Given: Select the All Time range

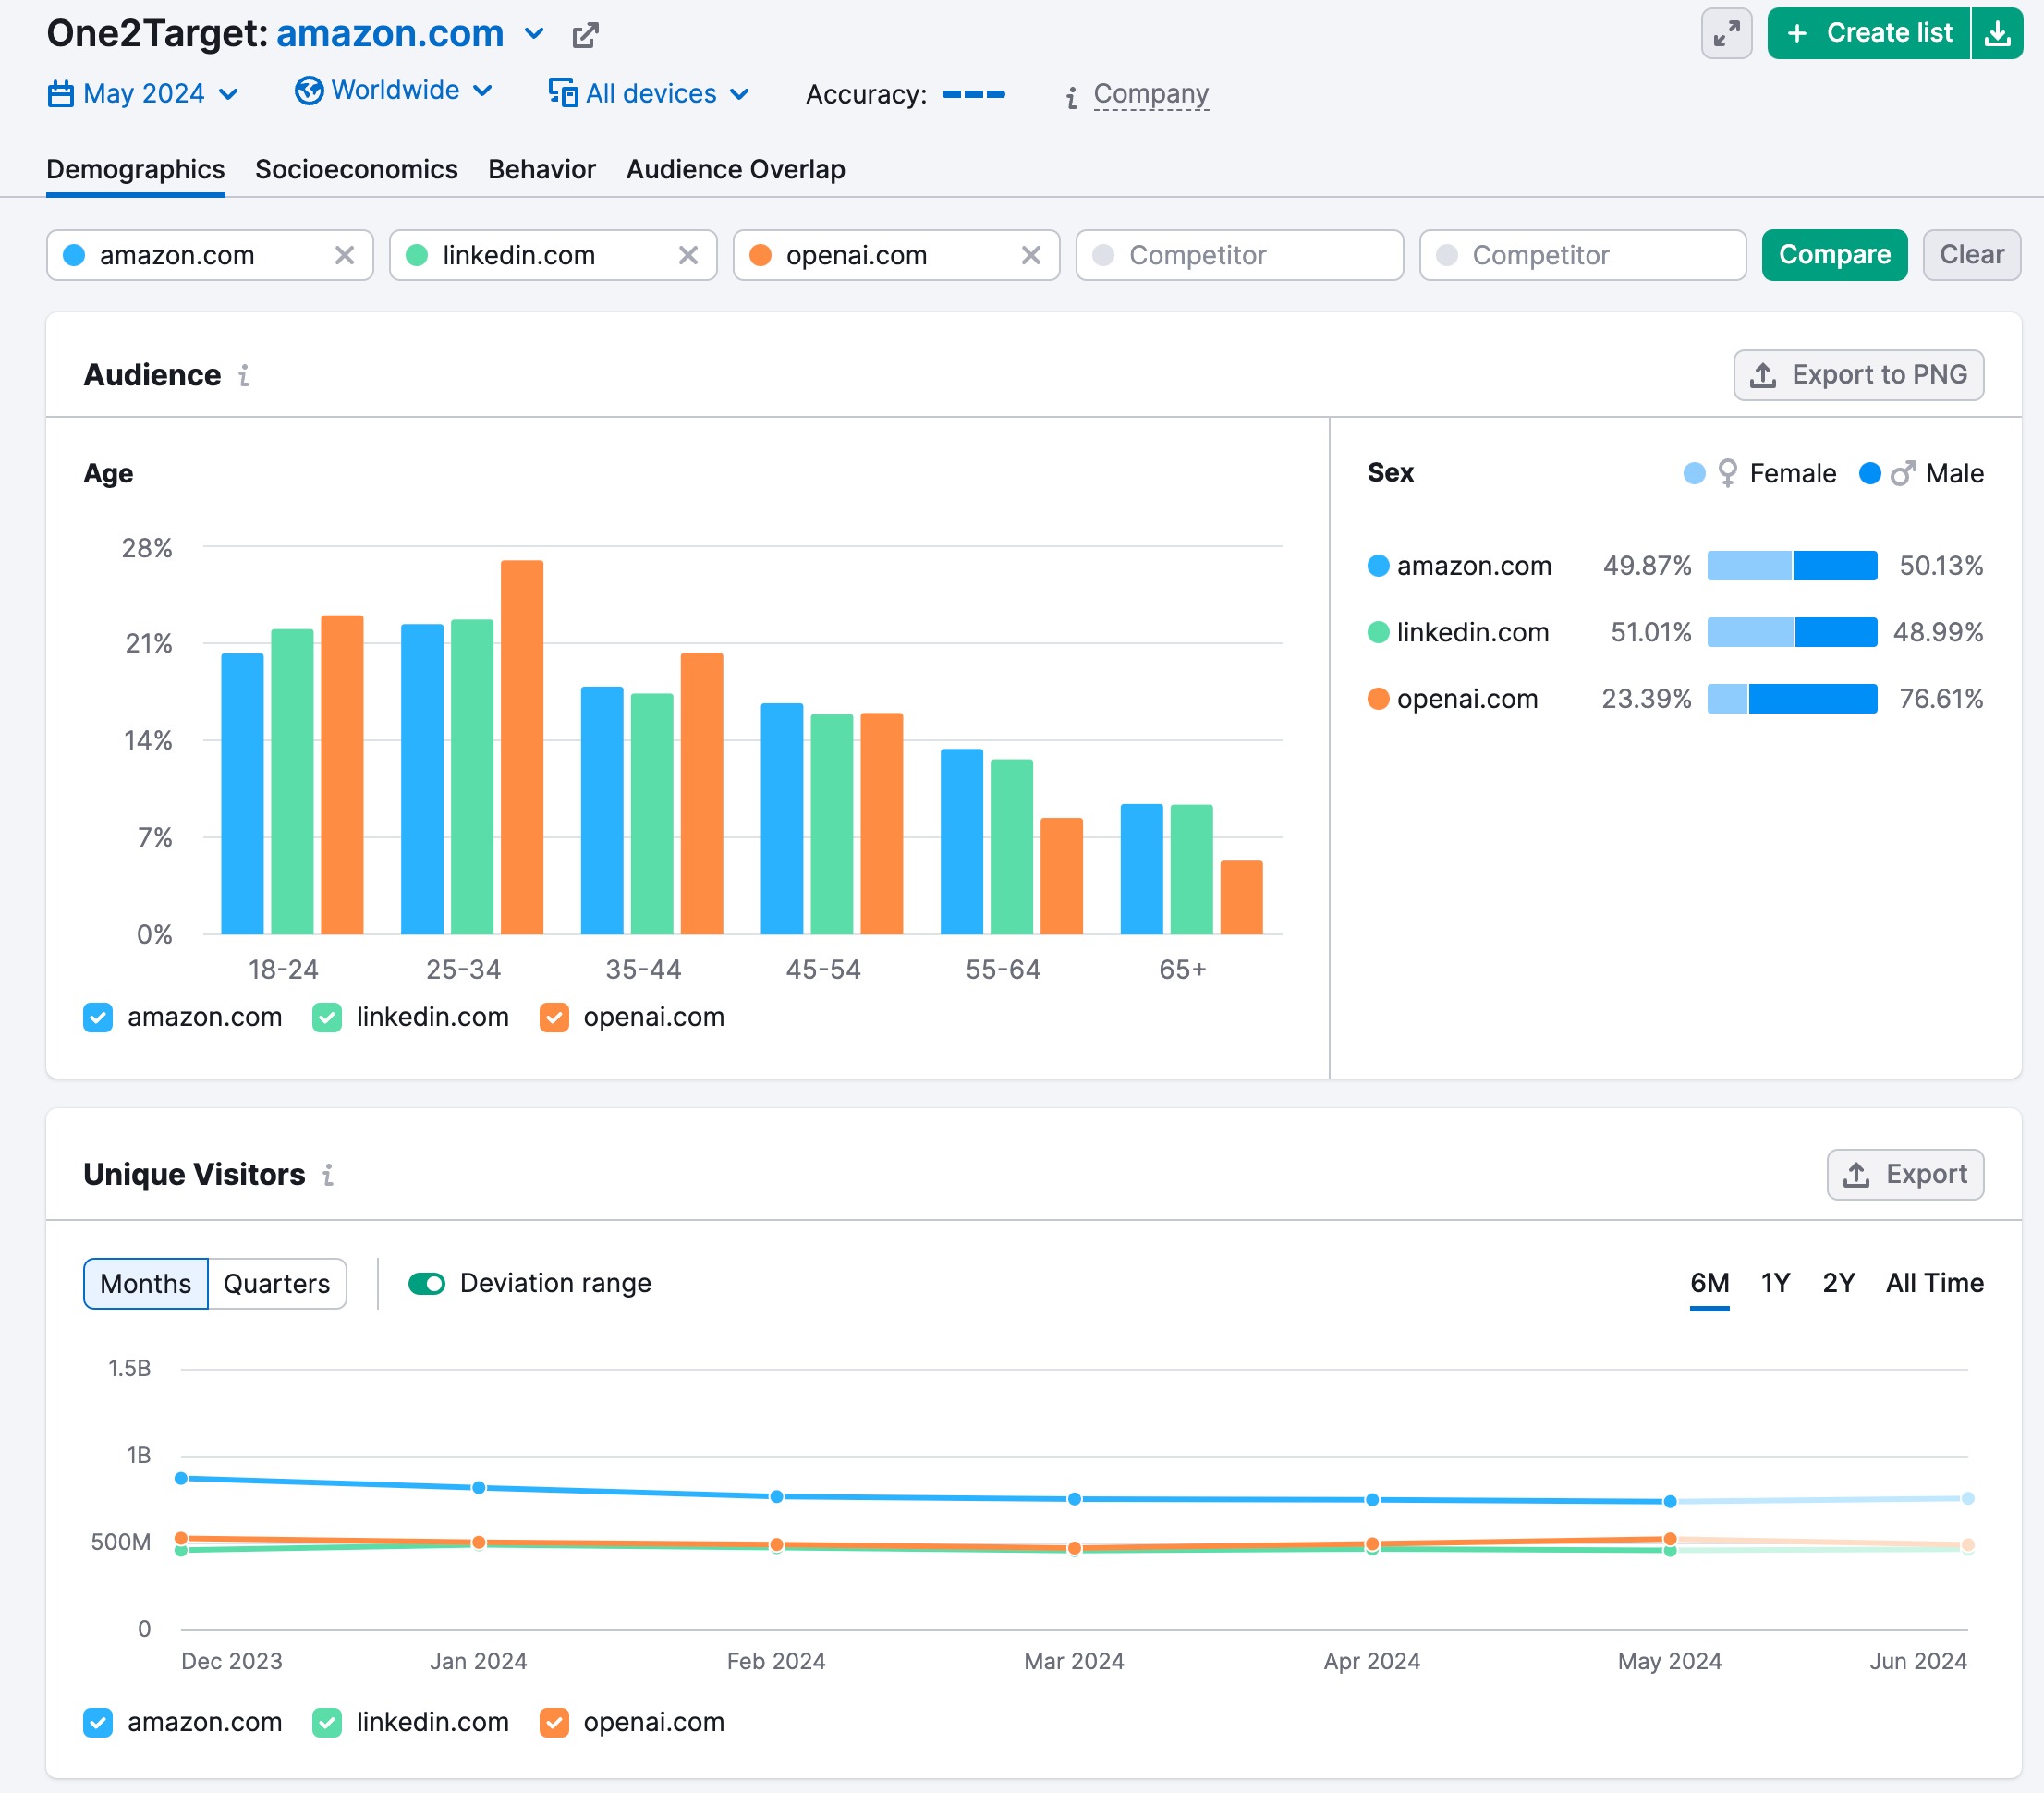Looking at the screenshot, I should [x=1934, y=1284].
